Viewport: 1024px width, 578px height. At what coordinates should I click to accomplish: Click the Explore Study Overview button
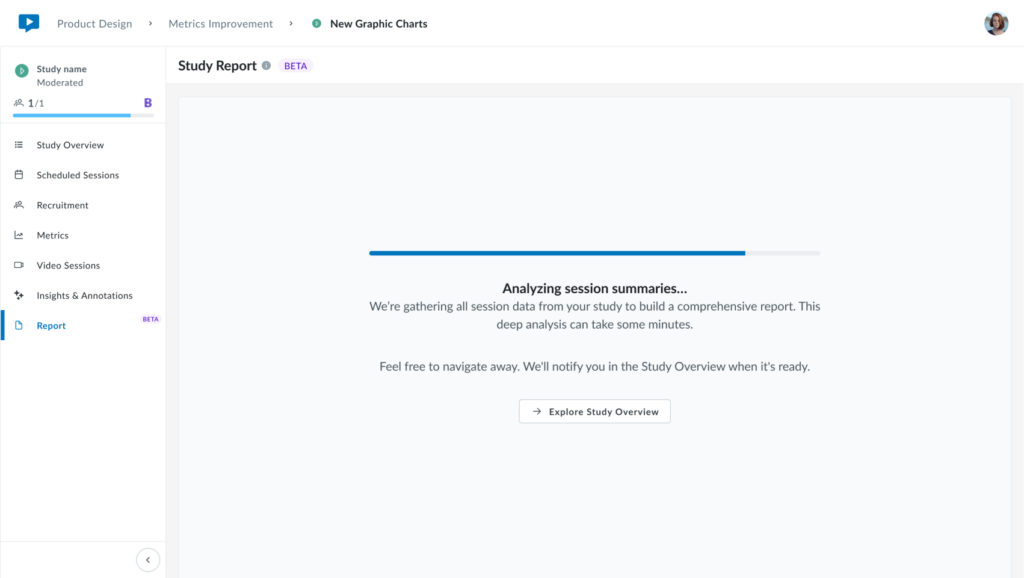(x=595, y=411)
